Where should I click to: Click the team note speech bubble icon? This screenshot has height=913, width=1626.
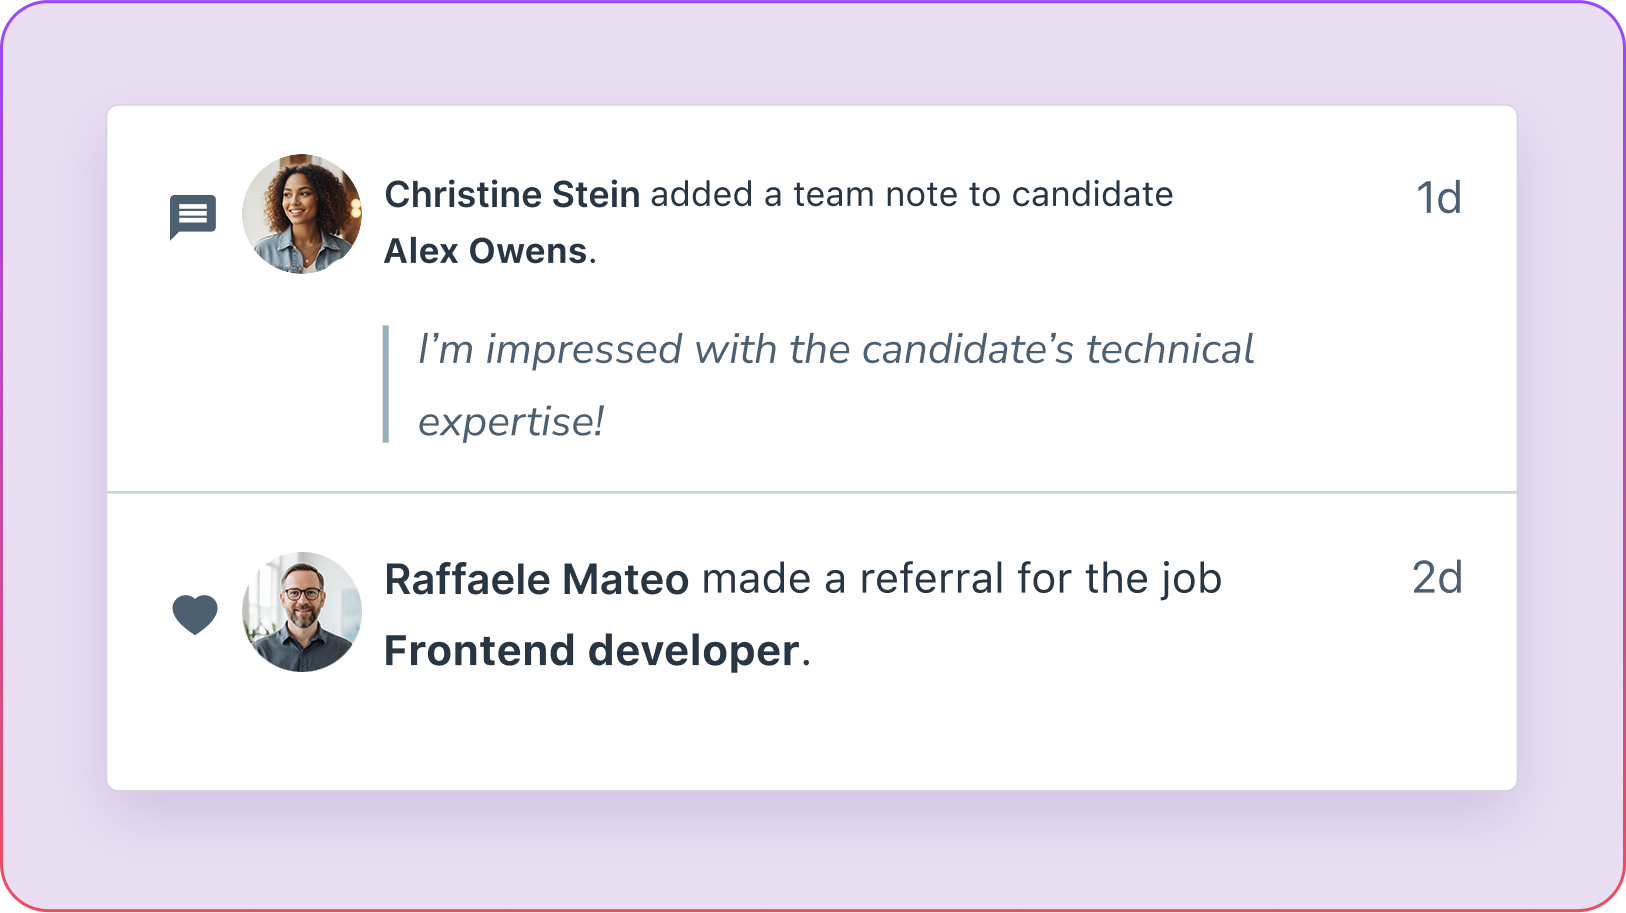193,215
